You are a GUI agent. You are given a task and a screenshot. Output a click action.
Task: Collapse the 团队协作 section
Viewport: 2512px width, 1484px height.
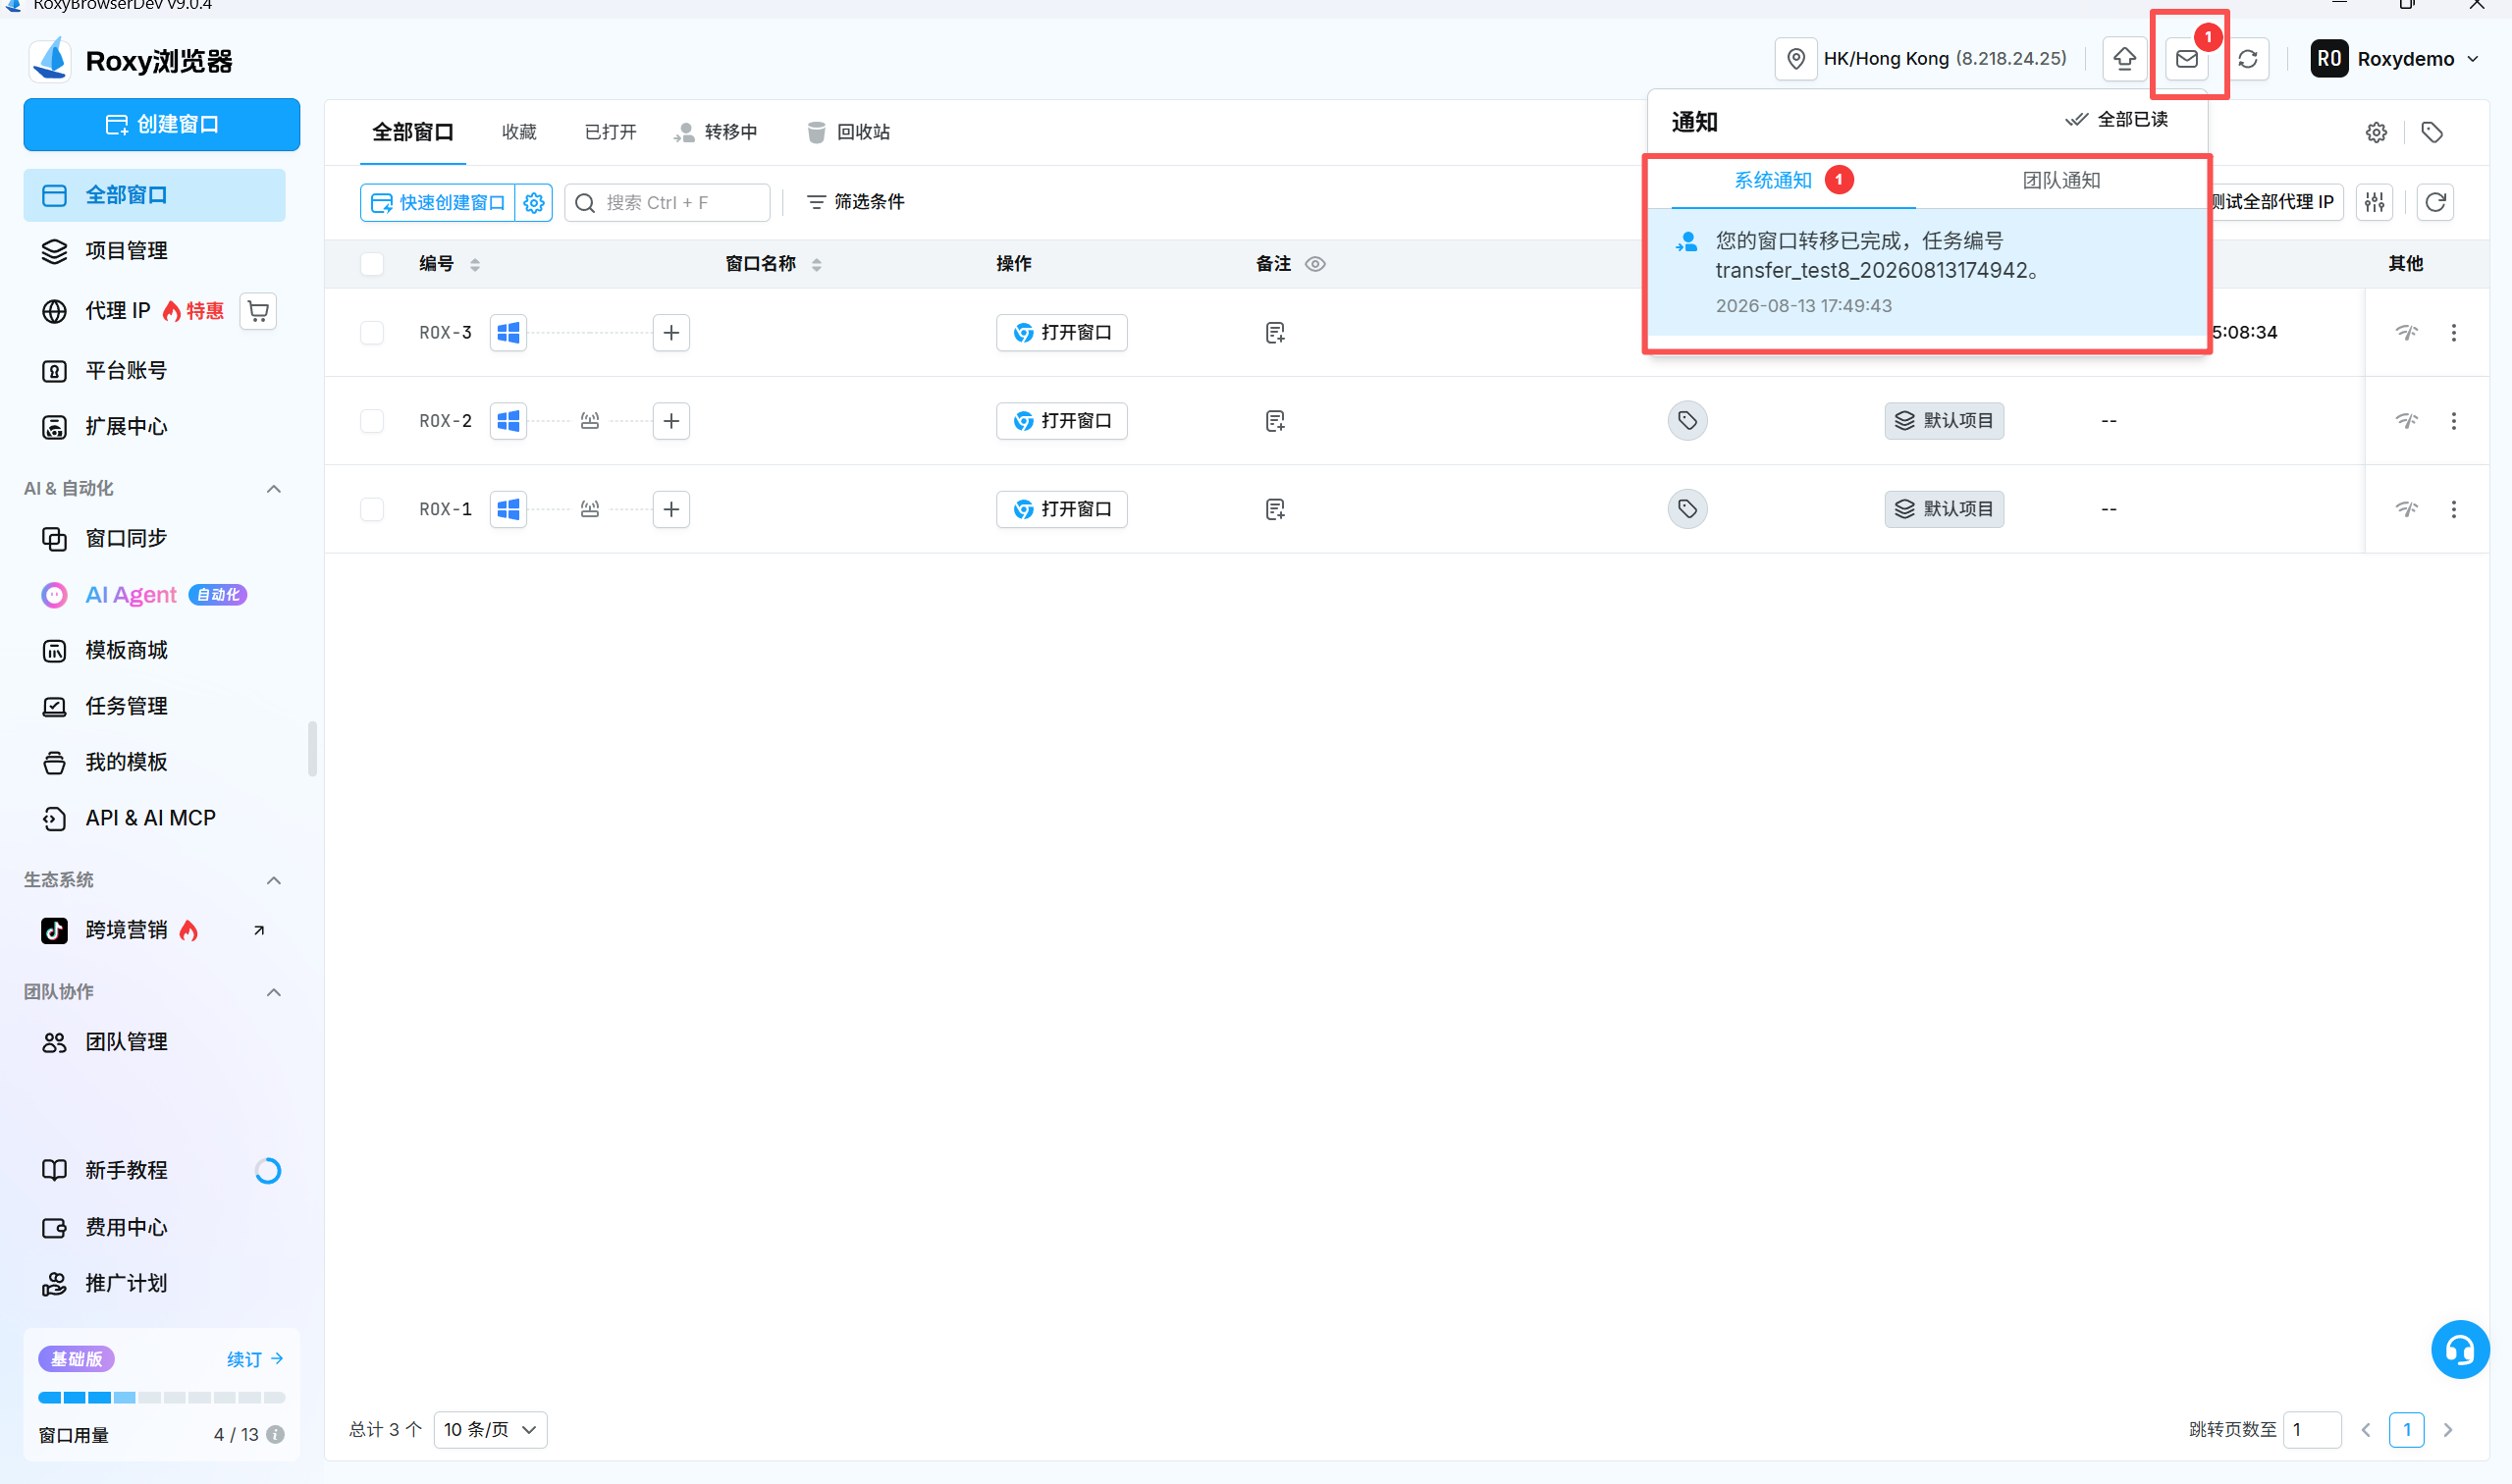click(273, 992)
